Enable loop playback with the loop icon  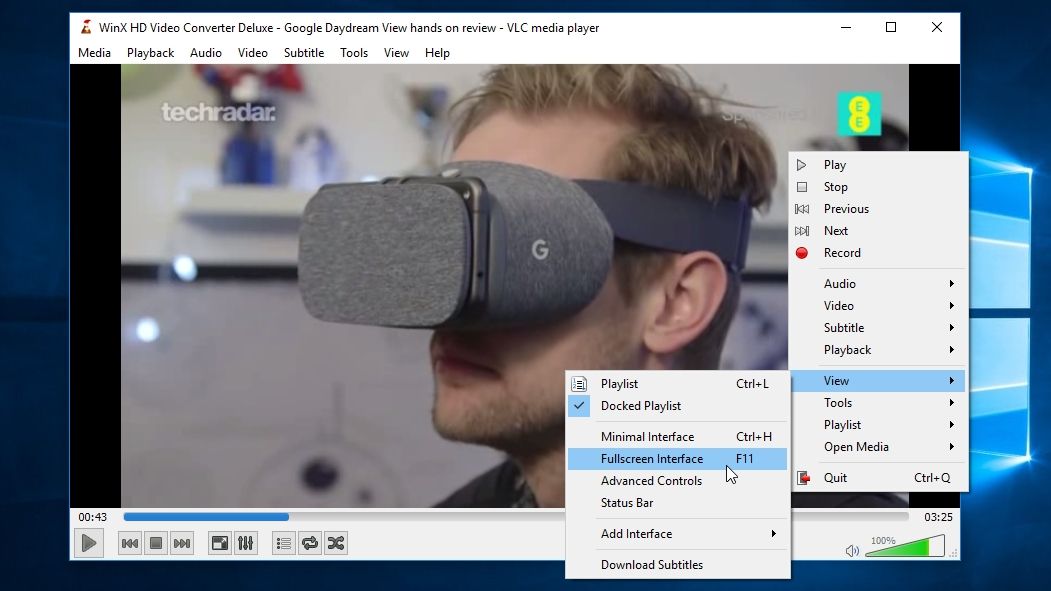coord(309,543)
